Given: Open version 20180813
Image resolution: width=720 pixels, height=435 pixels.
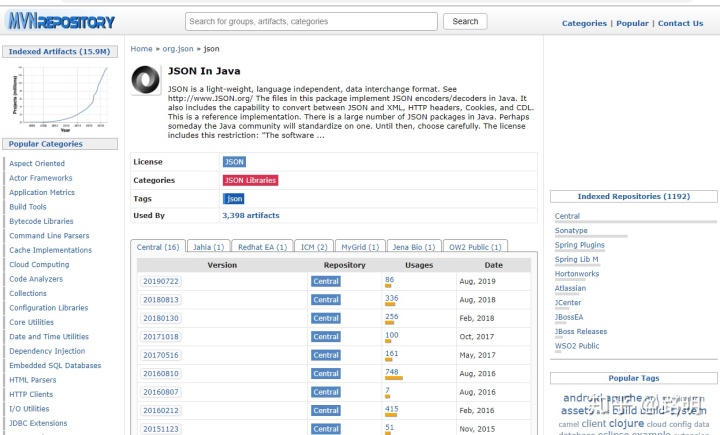Looking at the screenshot, I should (161, 299).
